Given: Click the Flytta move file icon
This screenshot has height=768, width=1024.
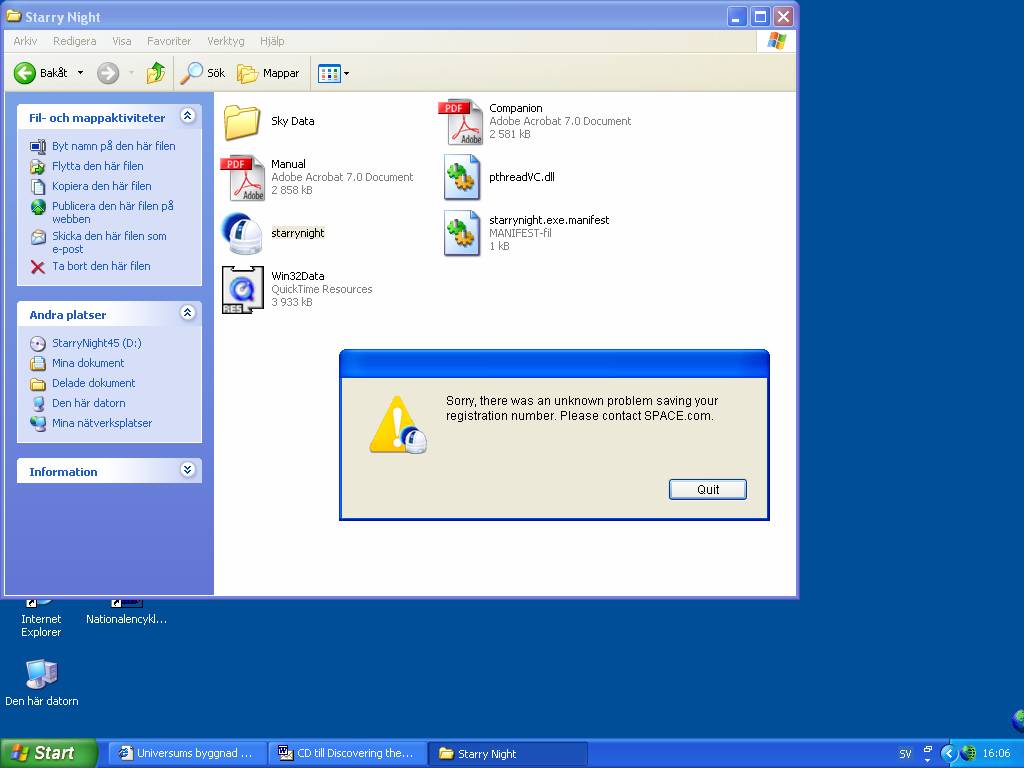Looking at the screenshot, I should click(x=38, y=167).
